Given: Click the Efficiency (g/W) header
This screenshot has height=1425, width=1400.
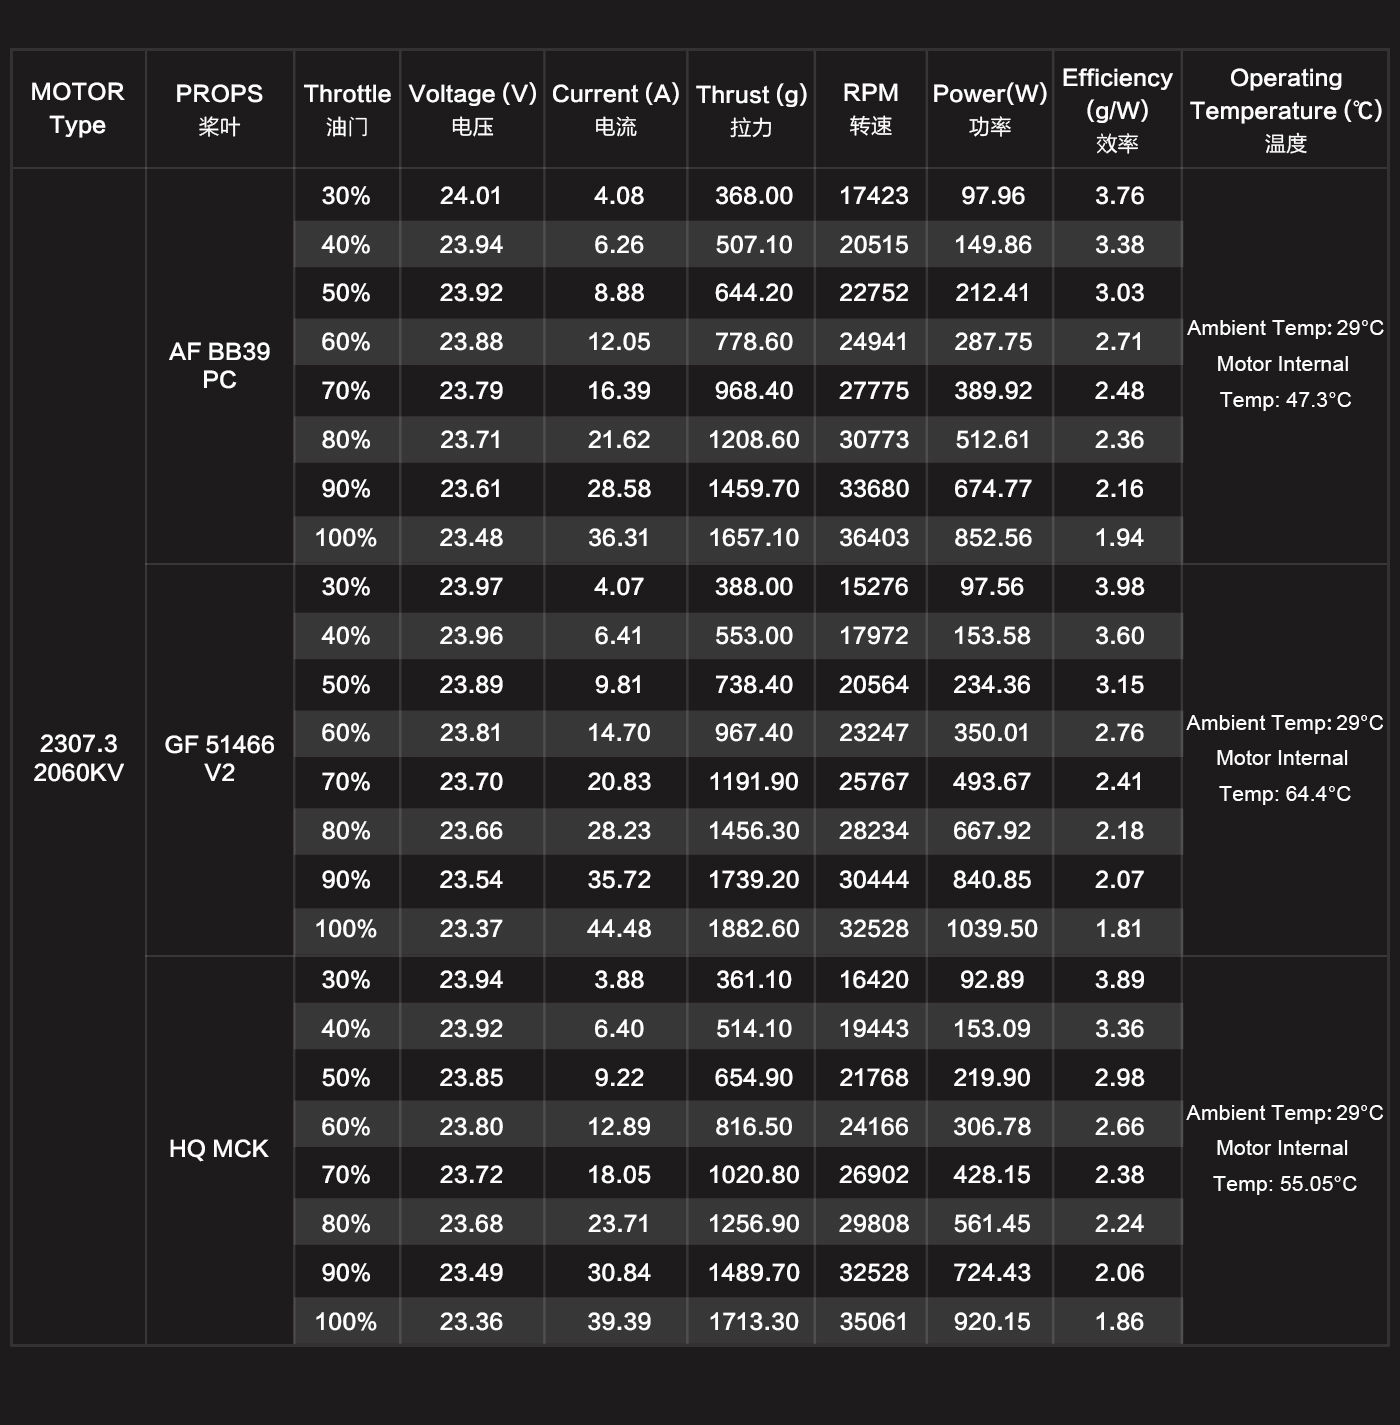Looking at the screenshot, I should (1117, 110).
